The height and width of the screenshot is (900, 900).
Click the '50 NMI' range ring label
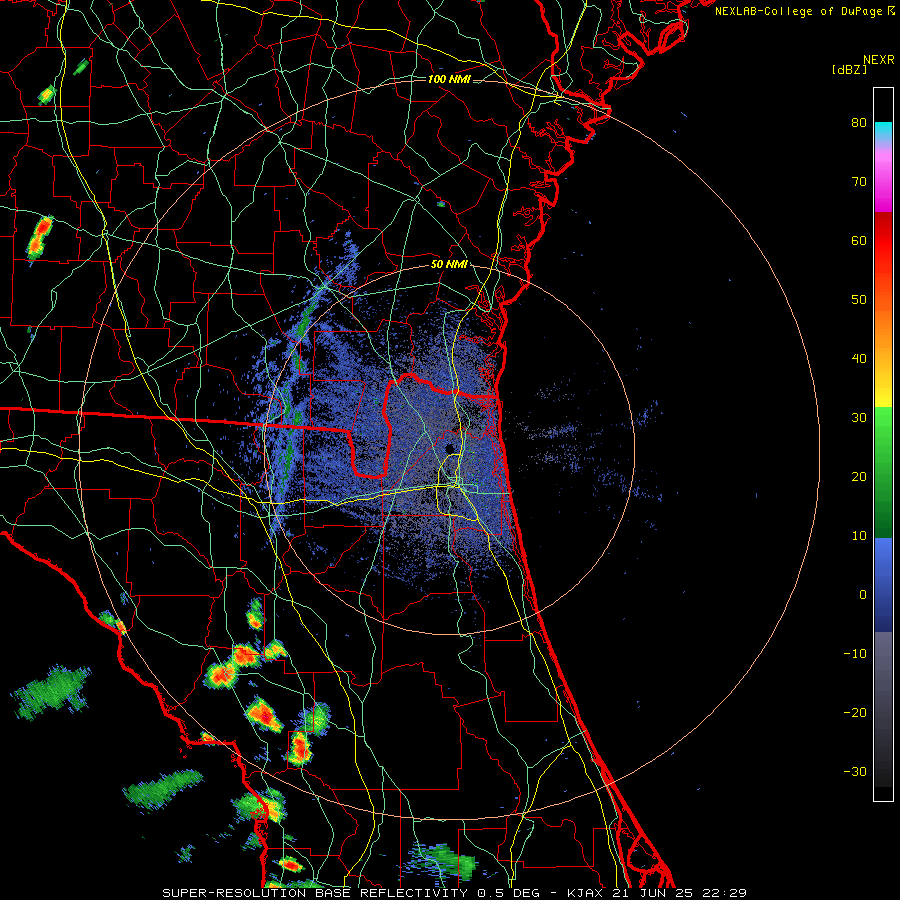pyautogui.click(x=449, y=265)
